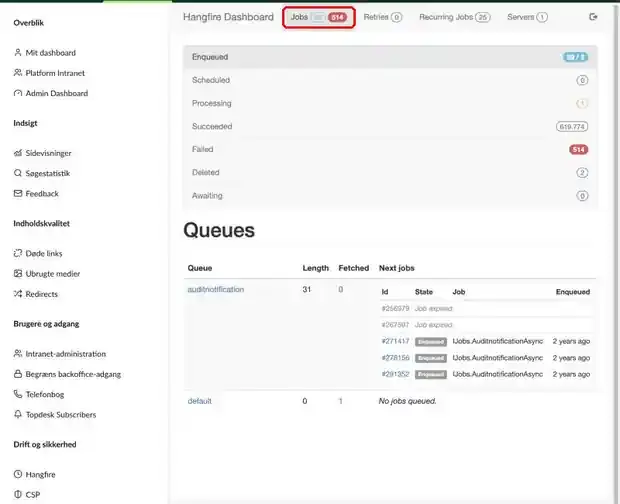Click the Begræns backoffice-adgang lock icon
The width and height of the screenshot is (620, 504).
(17, 374)
